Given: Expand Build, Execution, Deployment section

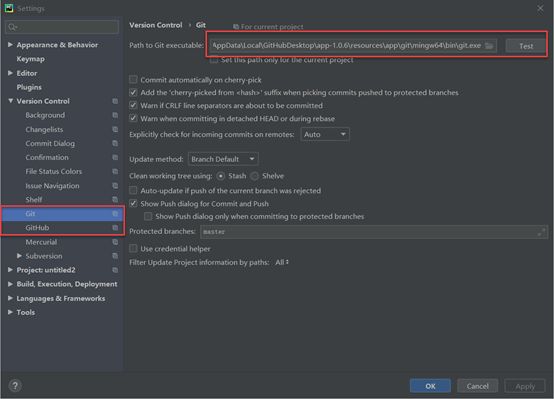Looking at the screenshot, I should click(10, 284).
